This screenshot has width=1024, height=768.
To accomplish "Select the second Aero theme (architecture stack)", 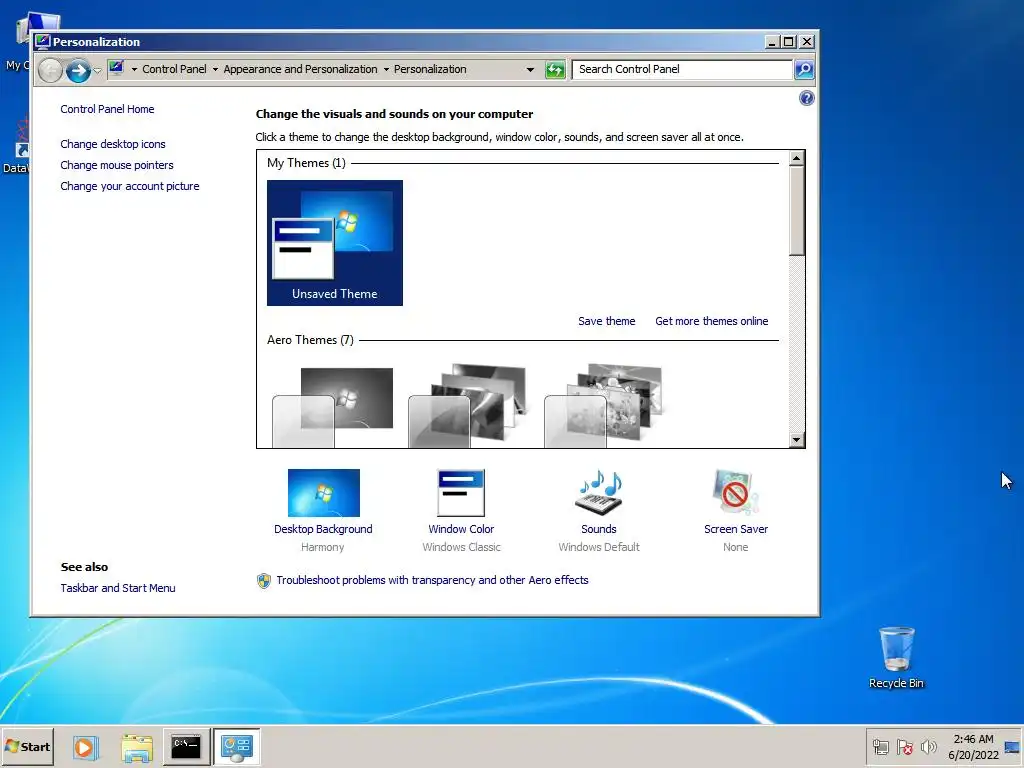I will coord(468,405).
